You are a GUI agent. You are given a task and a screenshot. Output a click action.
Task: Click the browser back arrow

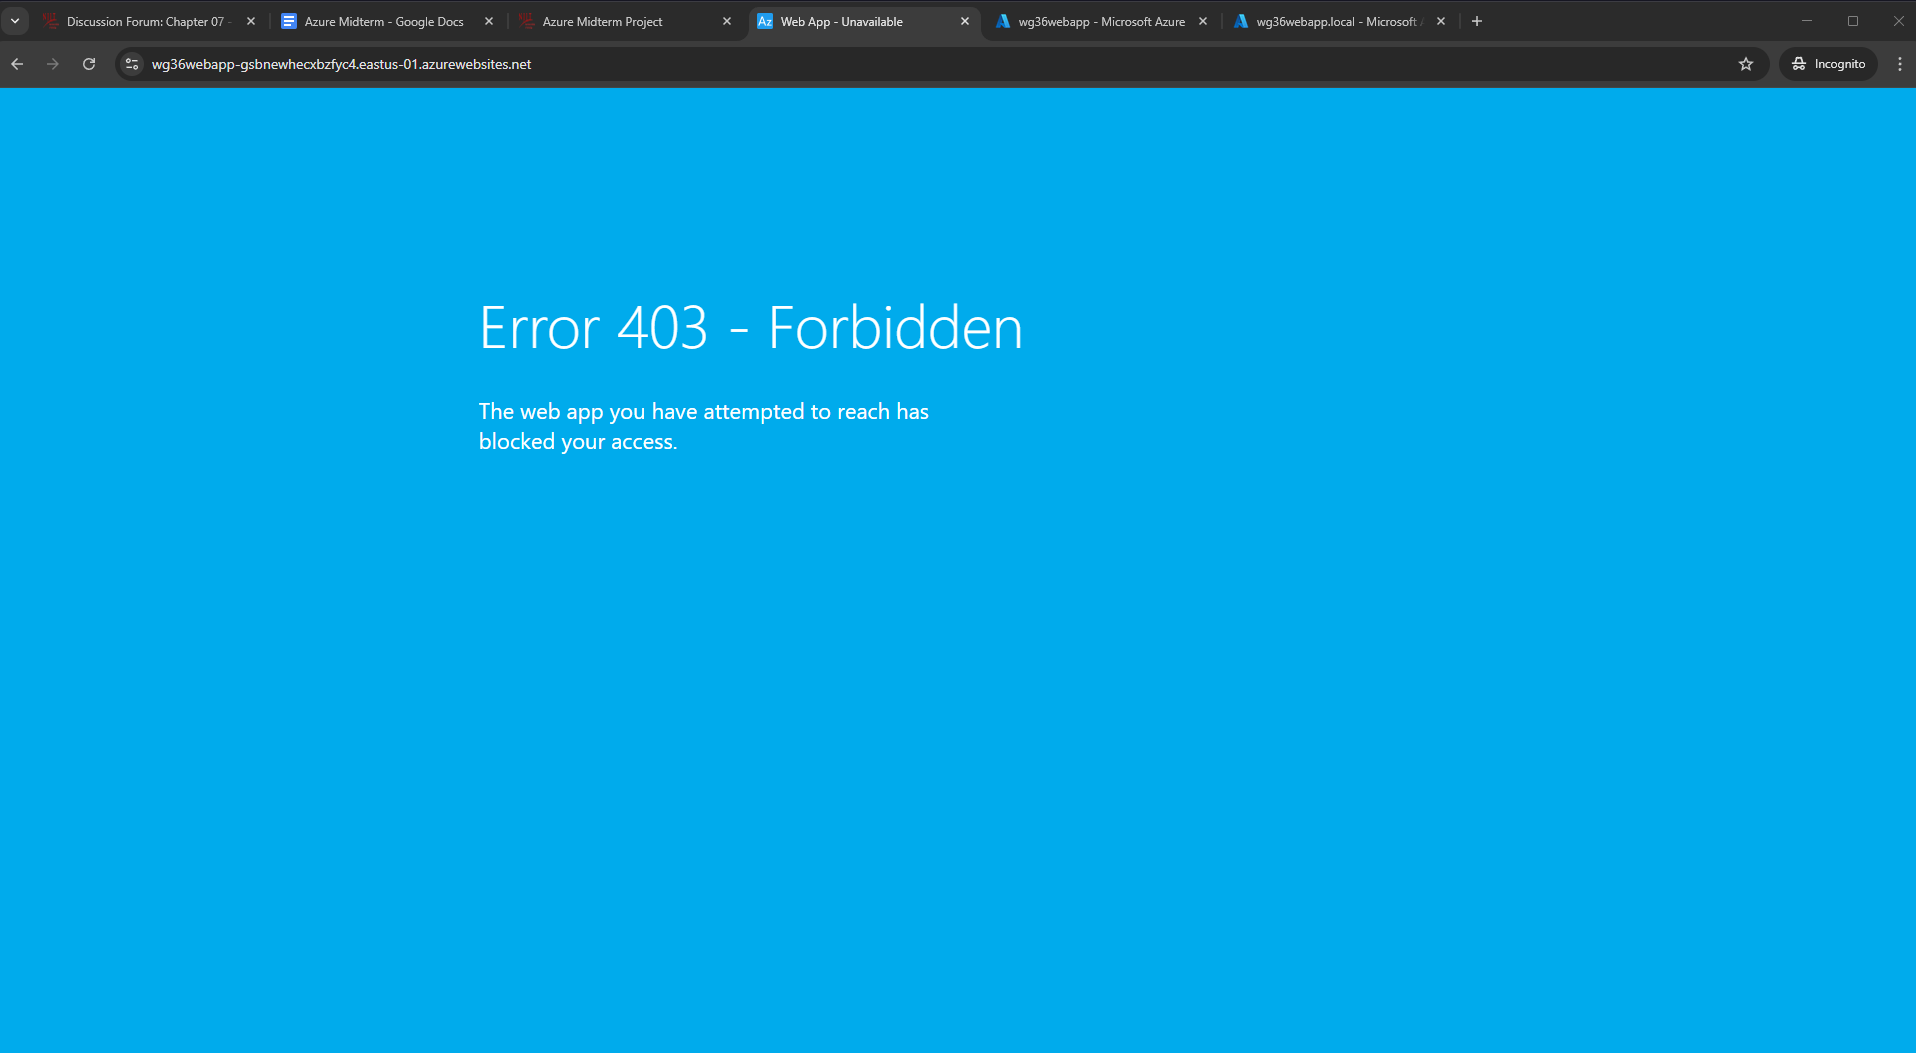click(17, 64)
